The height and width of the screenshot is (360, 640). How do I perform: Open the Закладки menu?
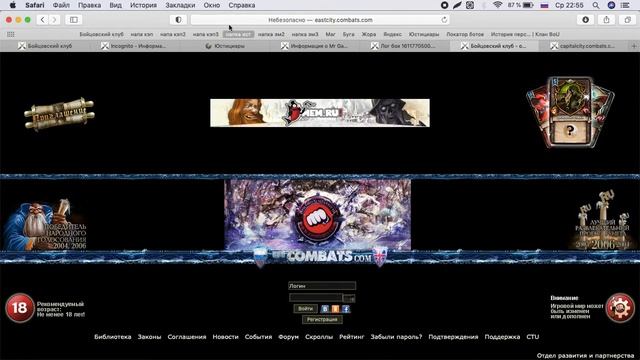[x=180, y=5]
